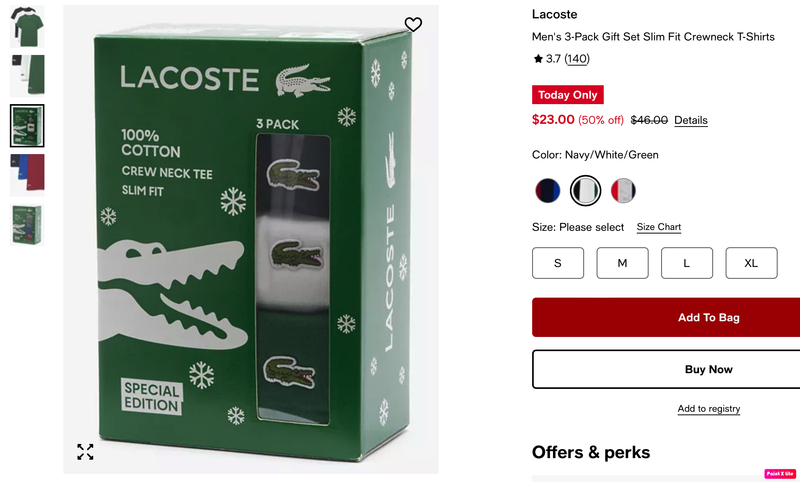Click the rating star icon

[x=538, y=59]
